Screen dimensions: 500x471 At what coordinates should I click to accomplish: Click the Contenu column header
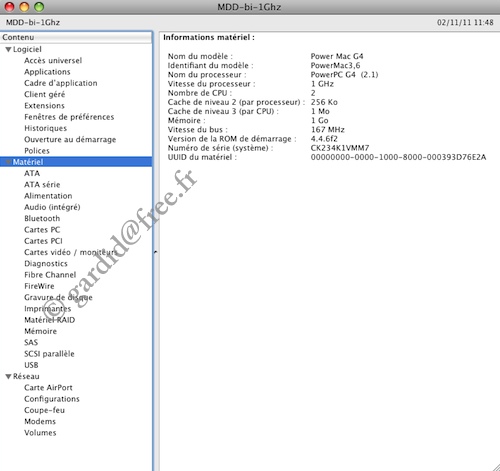(76, 37)
